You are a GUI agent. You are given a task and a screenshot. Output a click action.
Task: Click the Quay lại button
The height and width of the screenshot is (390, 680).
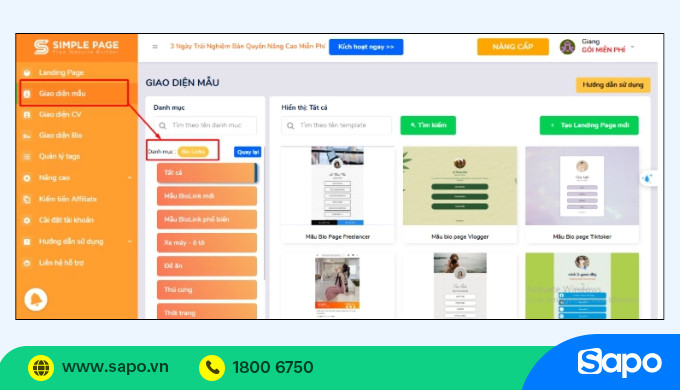click(248, 152)
